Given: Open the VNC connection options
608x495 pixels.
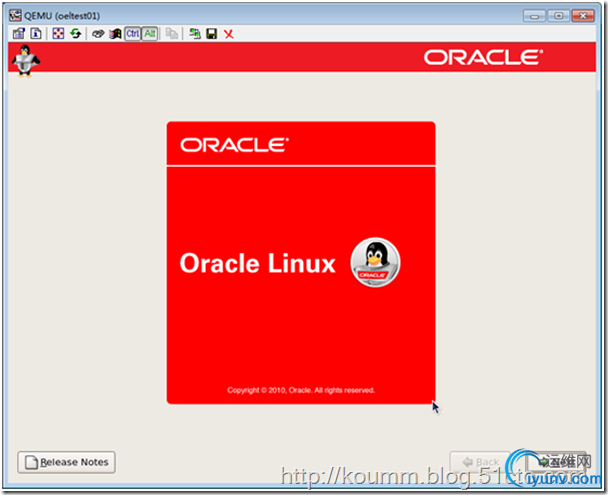Looking at the screenshot, I should coord(19,34).
